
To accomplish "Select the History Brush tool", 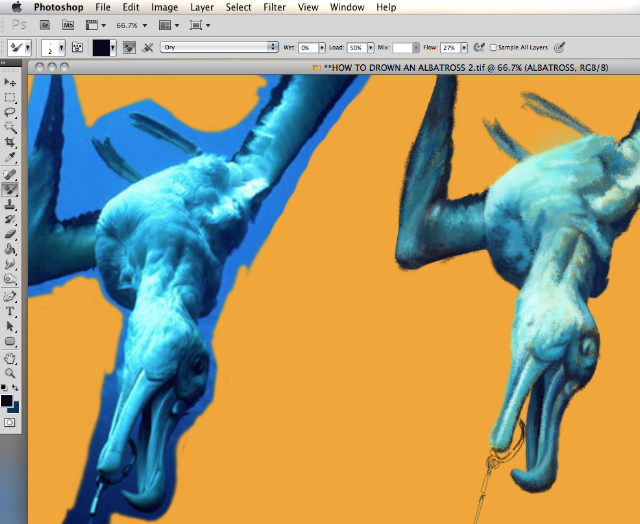I will point(10,220).
